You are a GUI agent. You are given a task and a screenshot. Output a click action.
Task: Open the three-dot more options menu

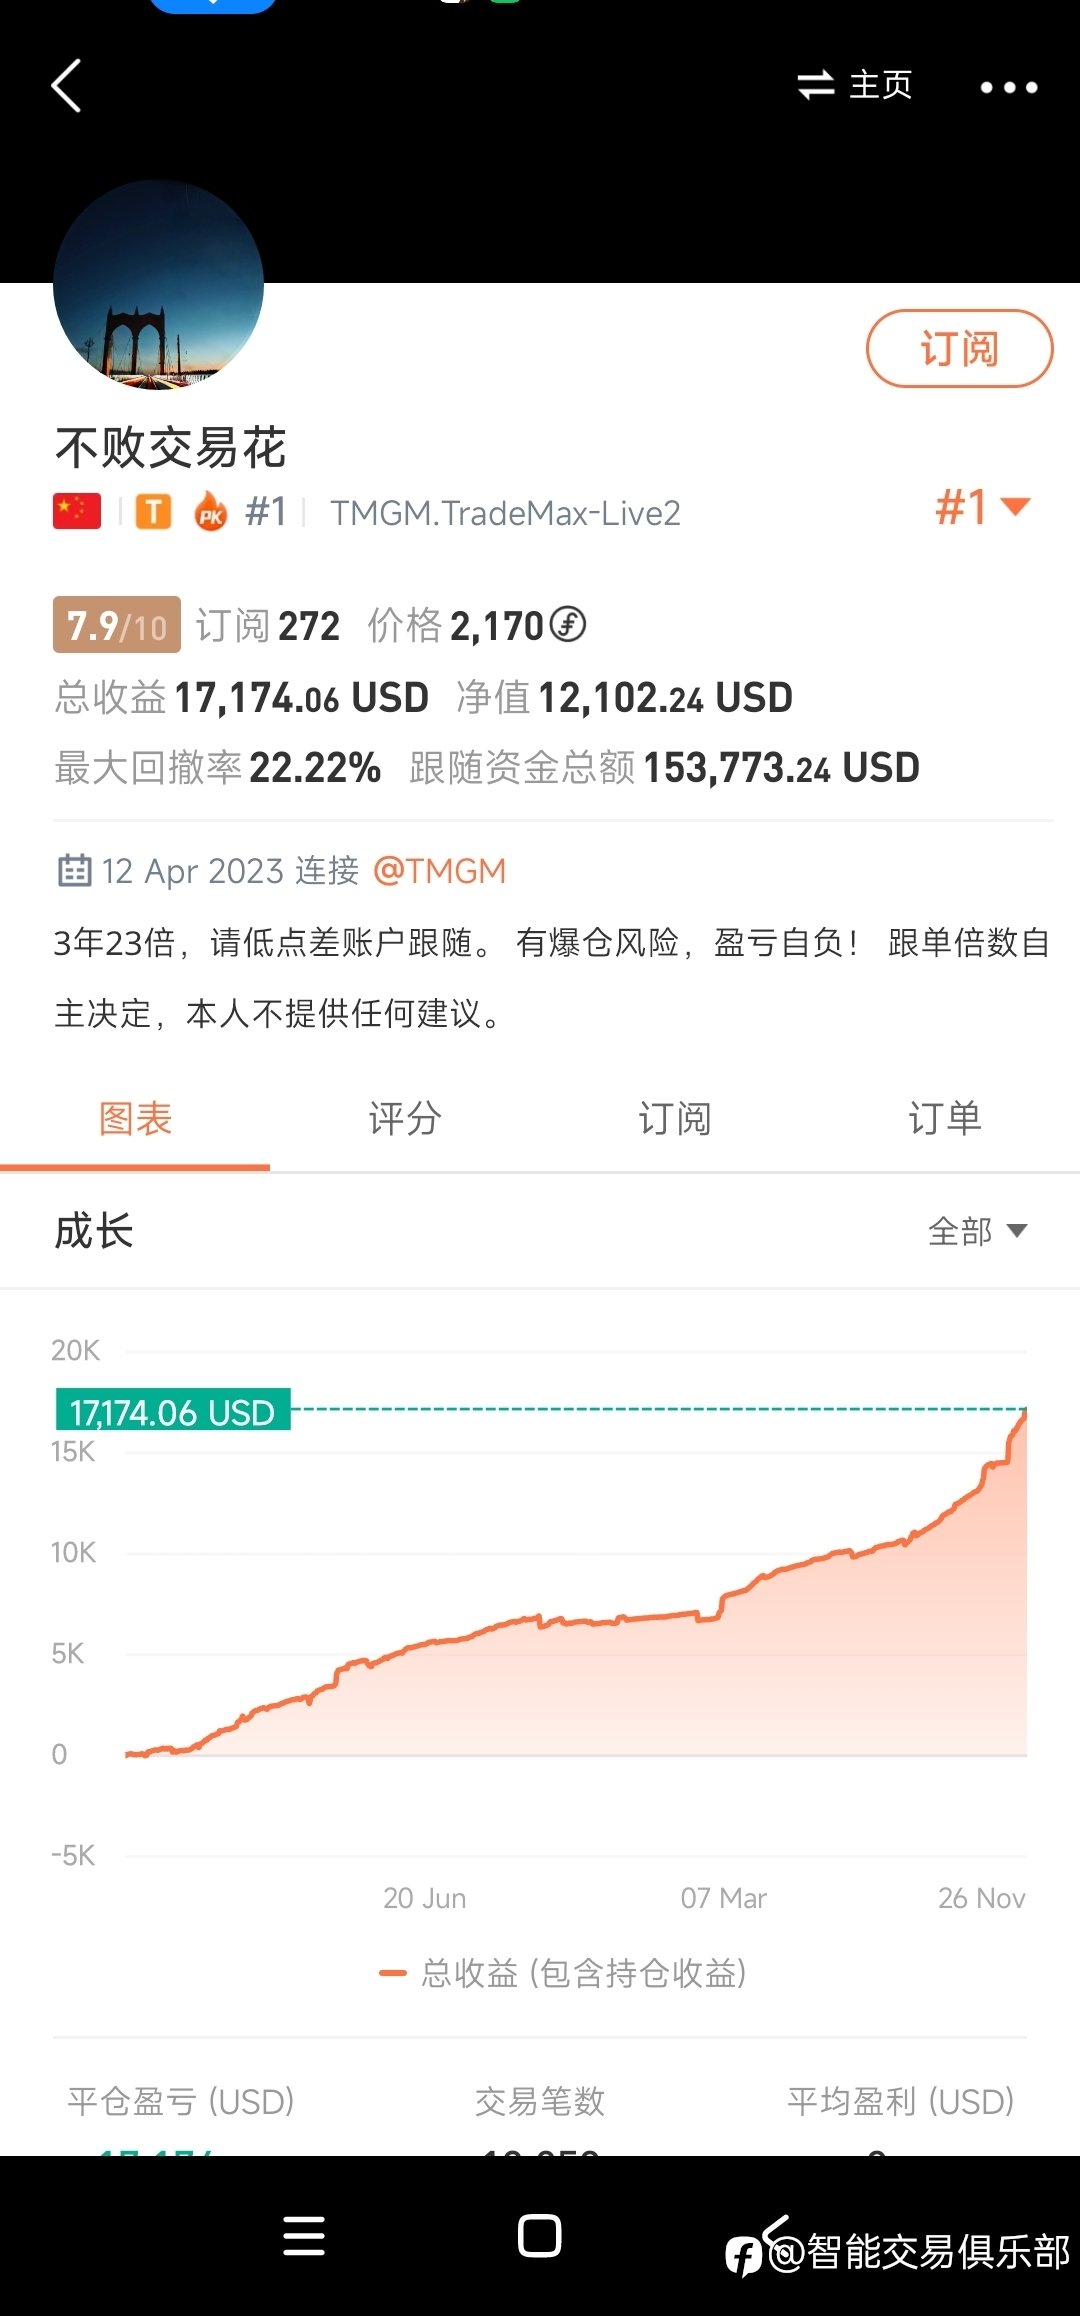pos(1008,87)
